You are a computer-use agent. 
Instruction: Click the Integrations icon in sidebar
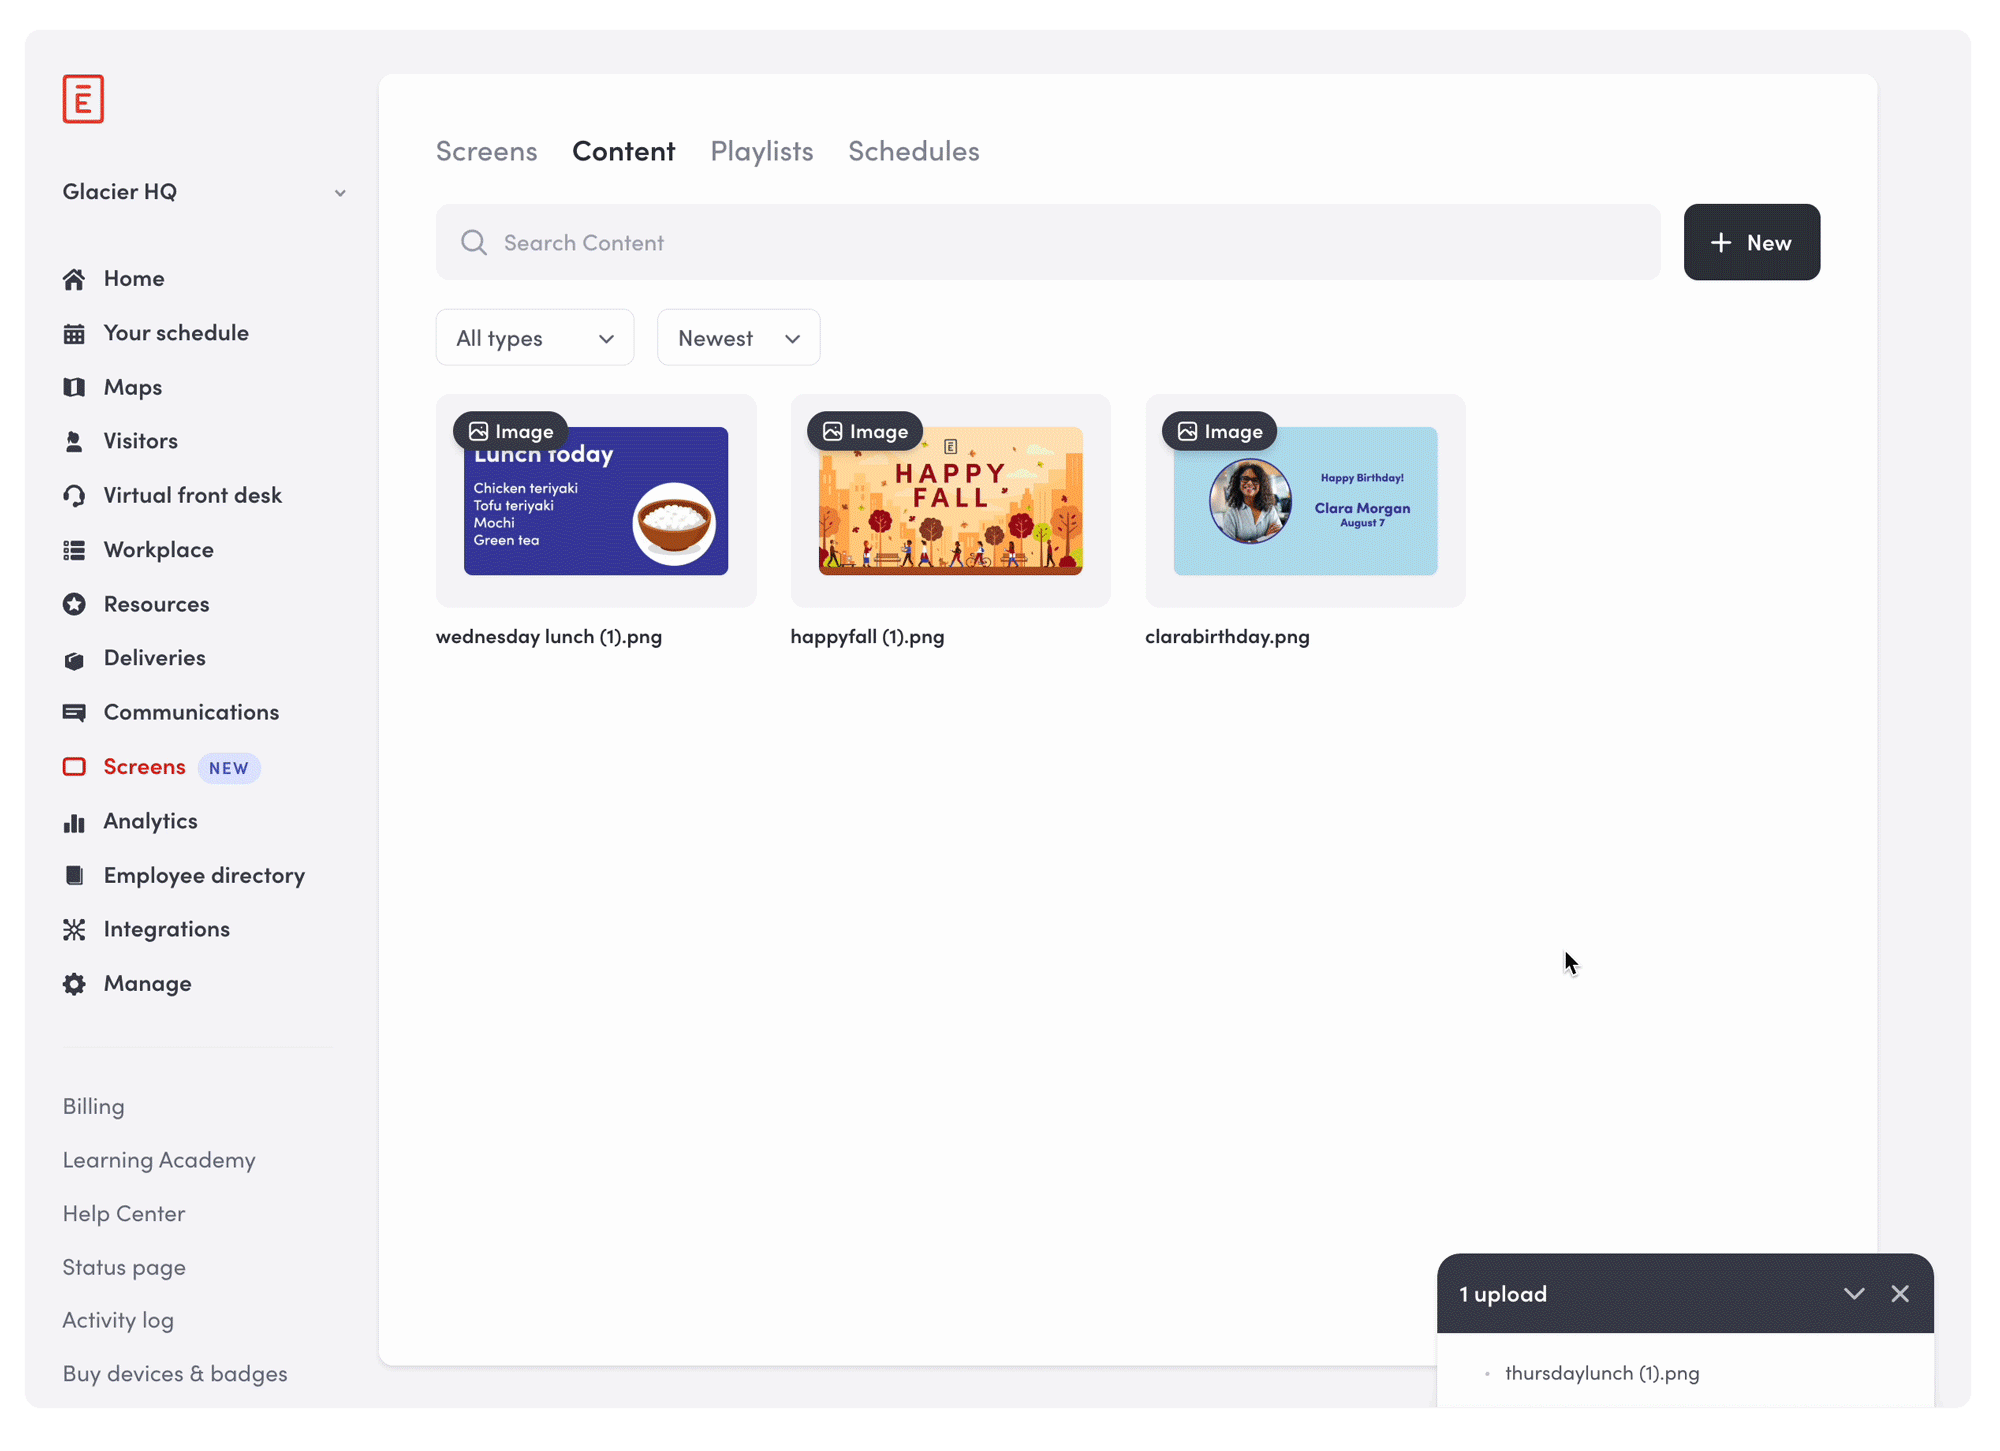coord(74,930)
